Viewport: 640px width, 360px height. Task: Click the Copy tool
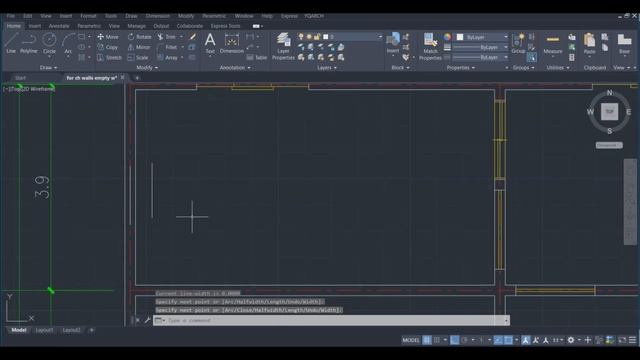click(108, 47)
